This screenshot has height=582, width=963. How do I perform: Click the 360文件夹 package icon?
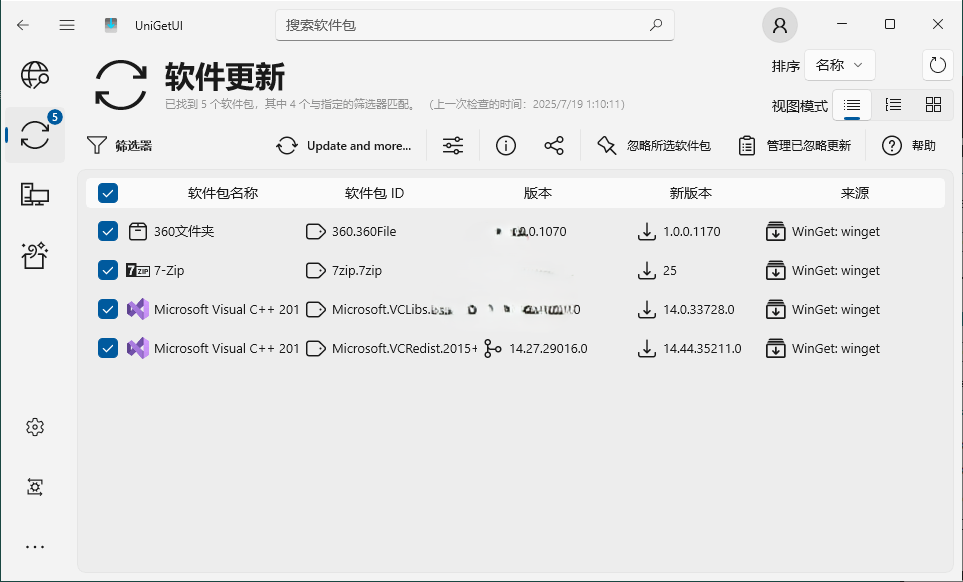[x=138, y=231]
